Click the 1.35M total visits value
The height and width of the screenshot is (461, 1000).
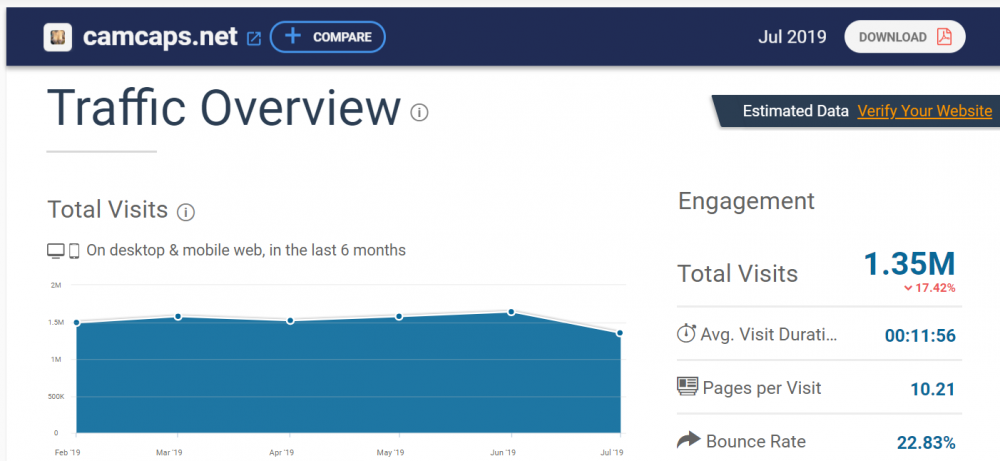click(909, 264)
